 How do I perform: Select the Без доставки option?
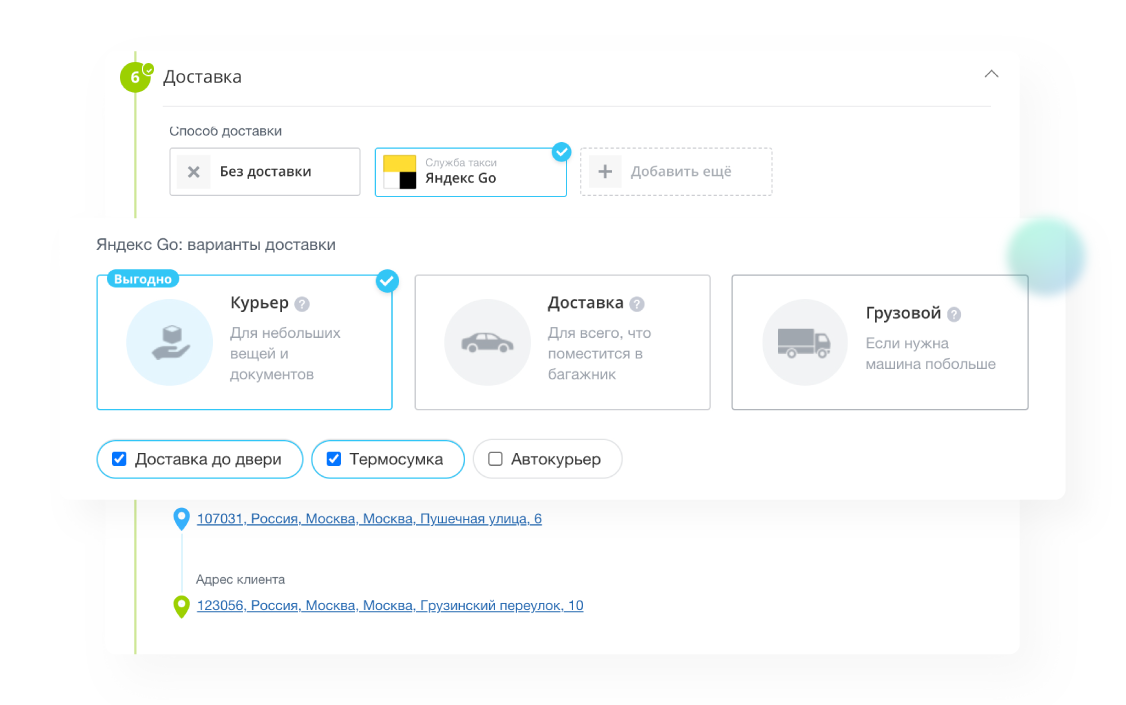[265, 172]
